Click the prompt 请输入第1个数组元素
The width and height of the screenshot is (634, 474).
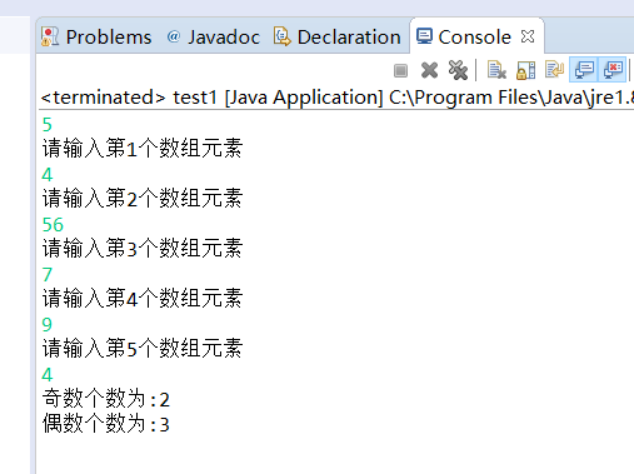[x=142, y=149]
